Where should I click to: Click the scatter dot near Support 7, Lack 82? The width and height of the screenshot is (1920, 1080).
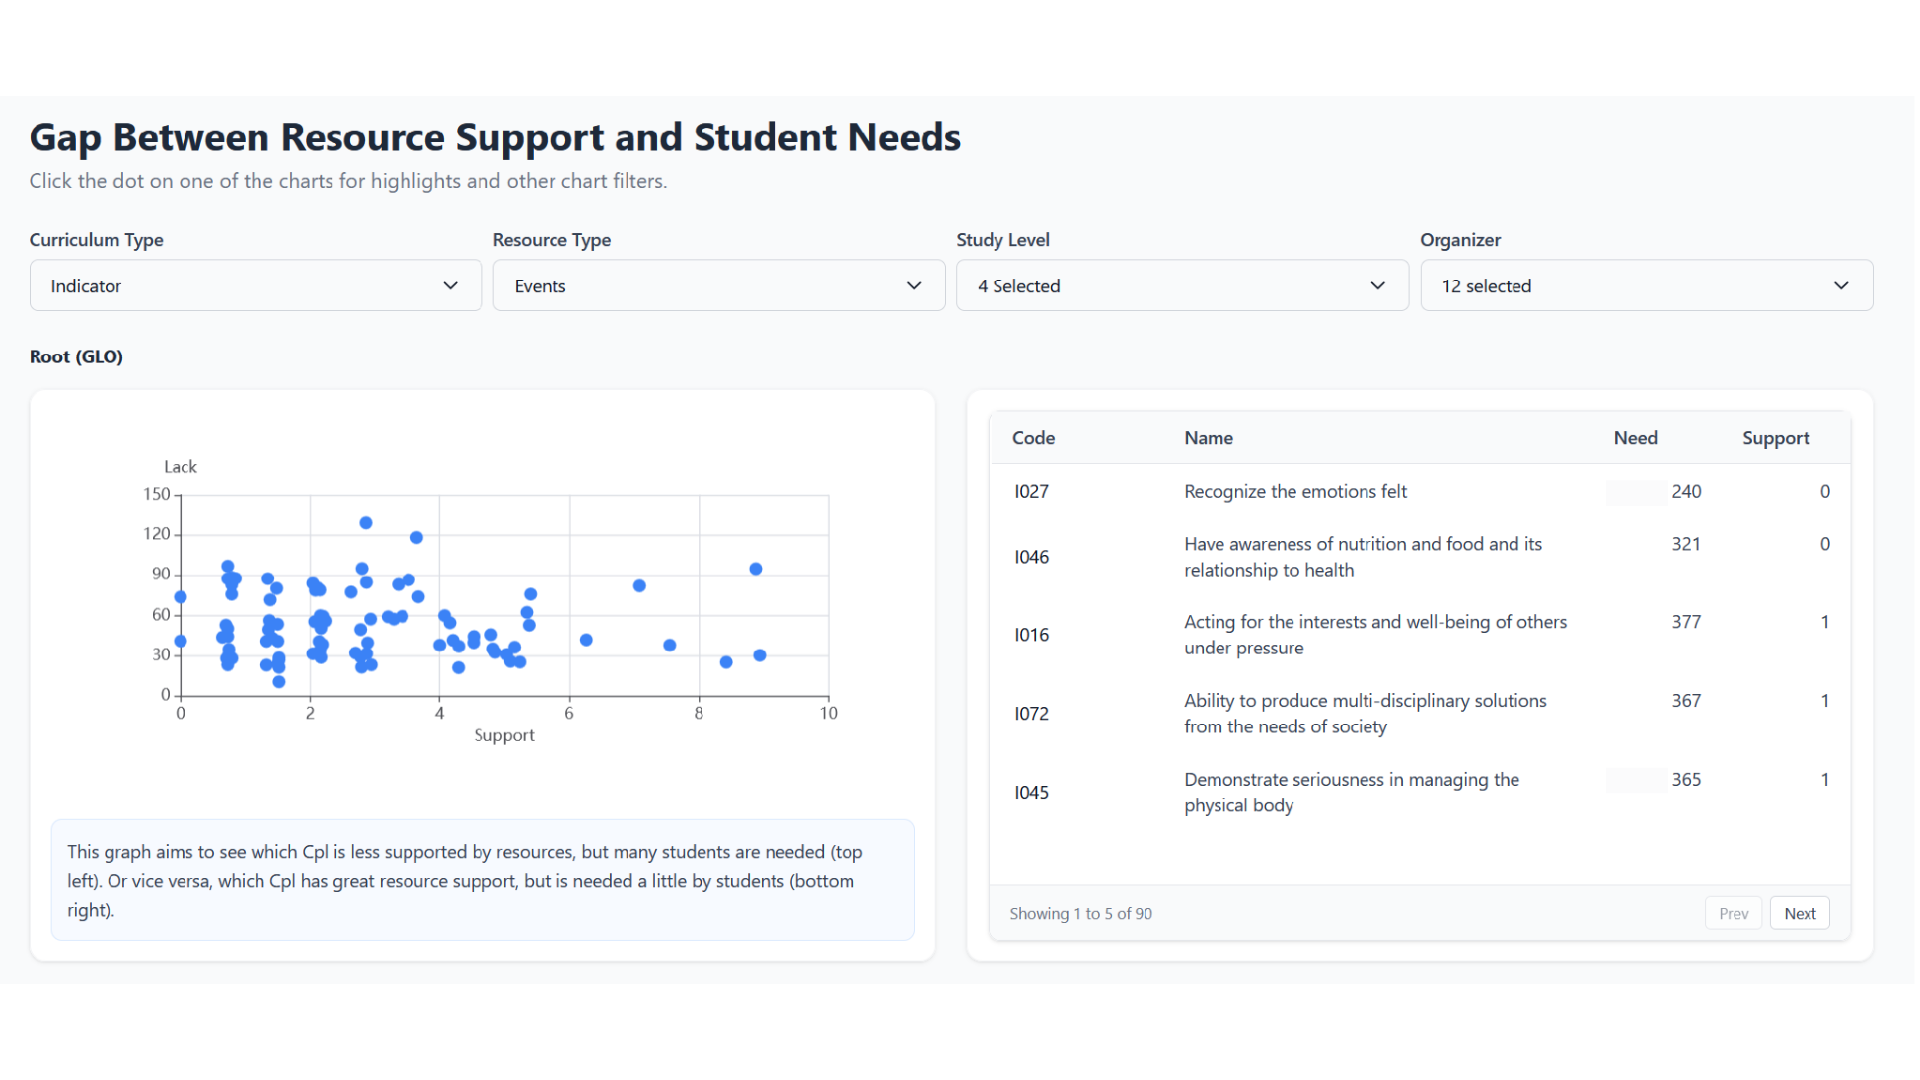coord(639,586)
